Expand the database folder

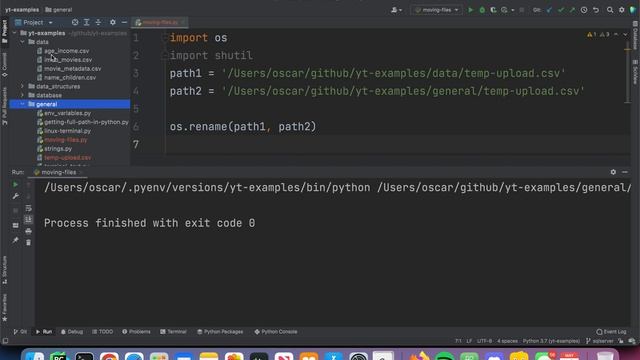click(22, 96)
